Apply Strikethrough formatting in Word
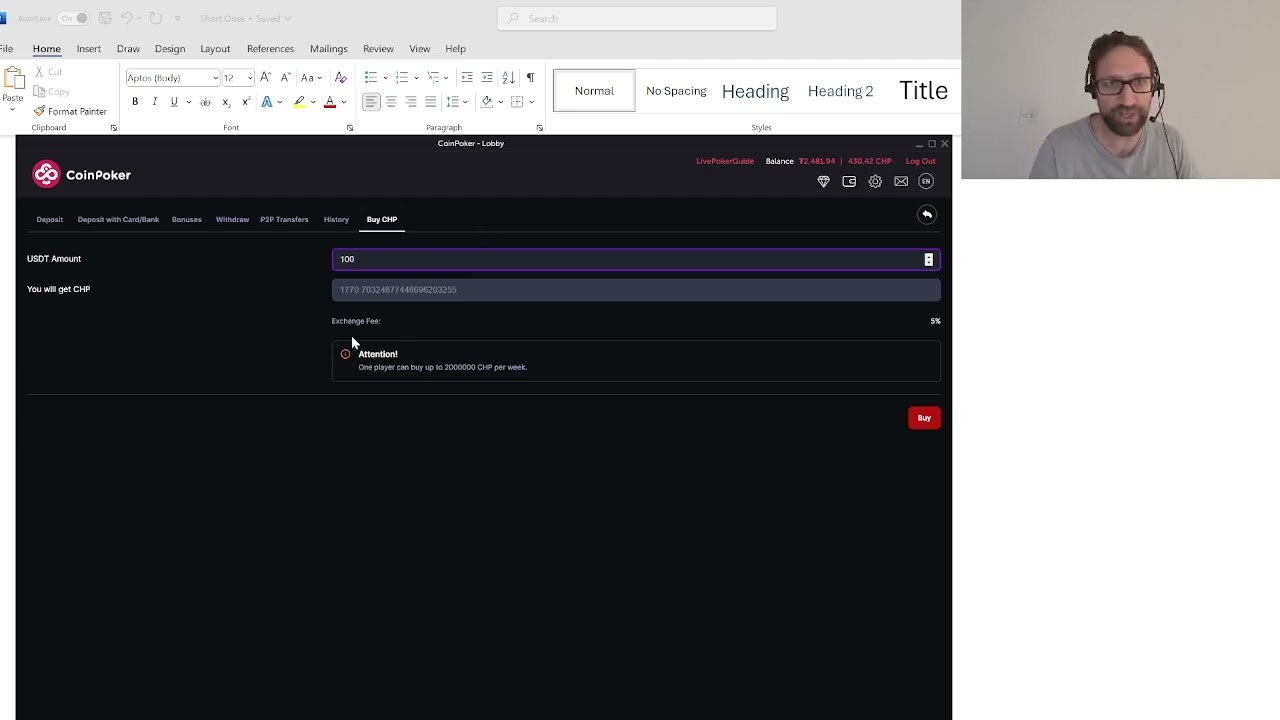 pos(205,102)
